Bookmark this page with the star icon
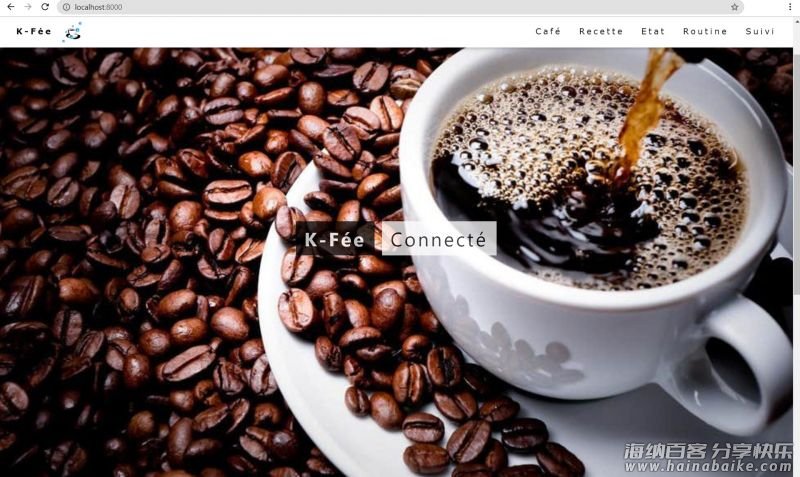The image size is (800, 477). pos(735,7)
